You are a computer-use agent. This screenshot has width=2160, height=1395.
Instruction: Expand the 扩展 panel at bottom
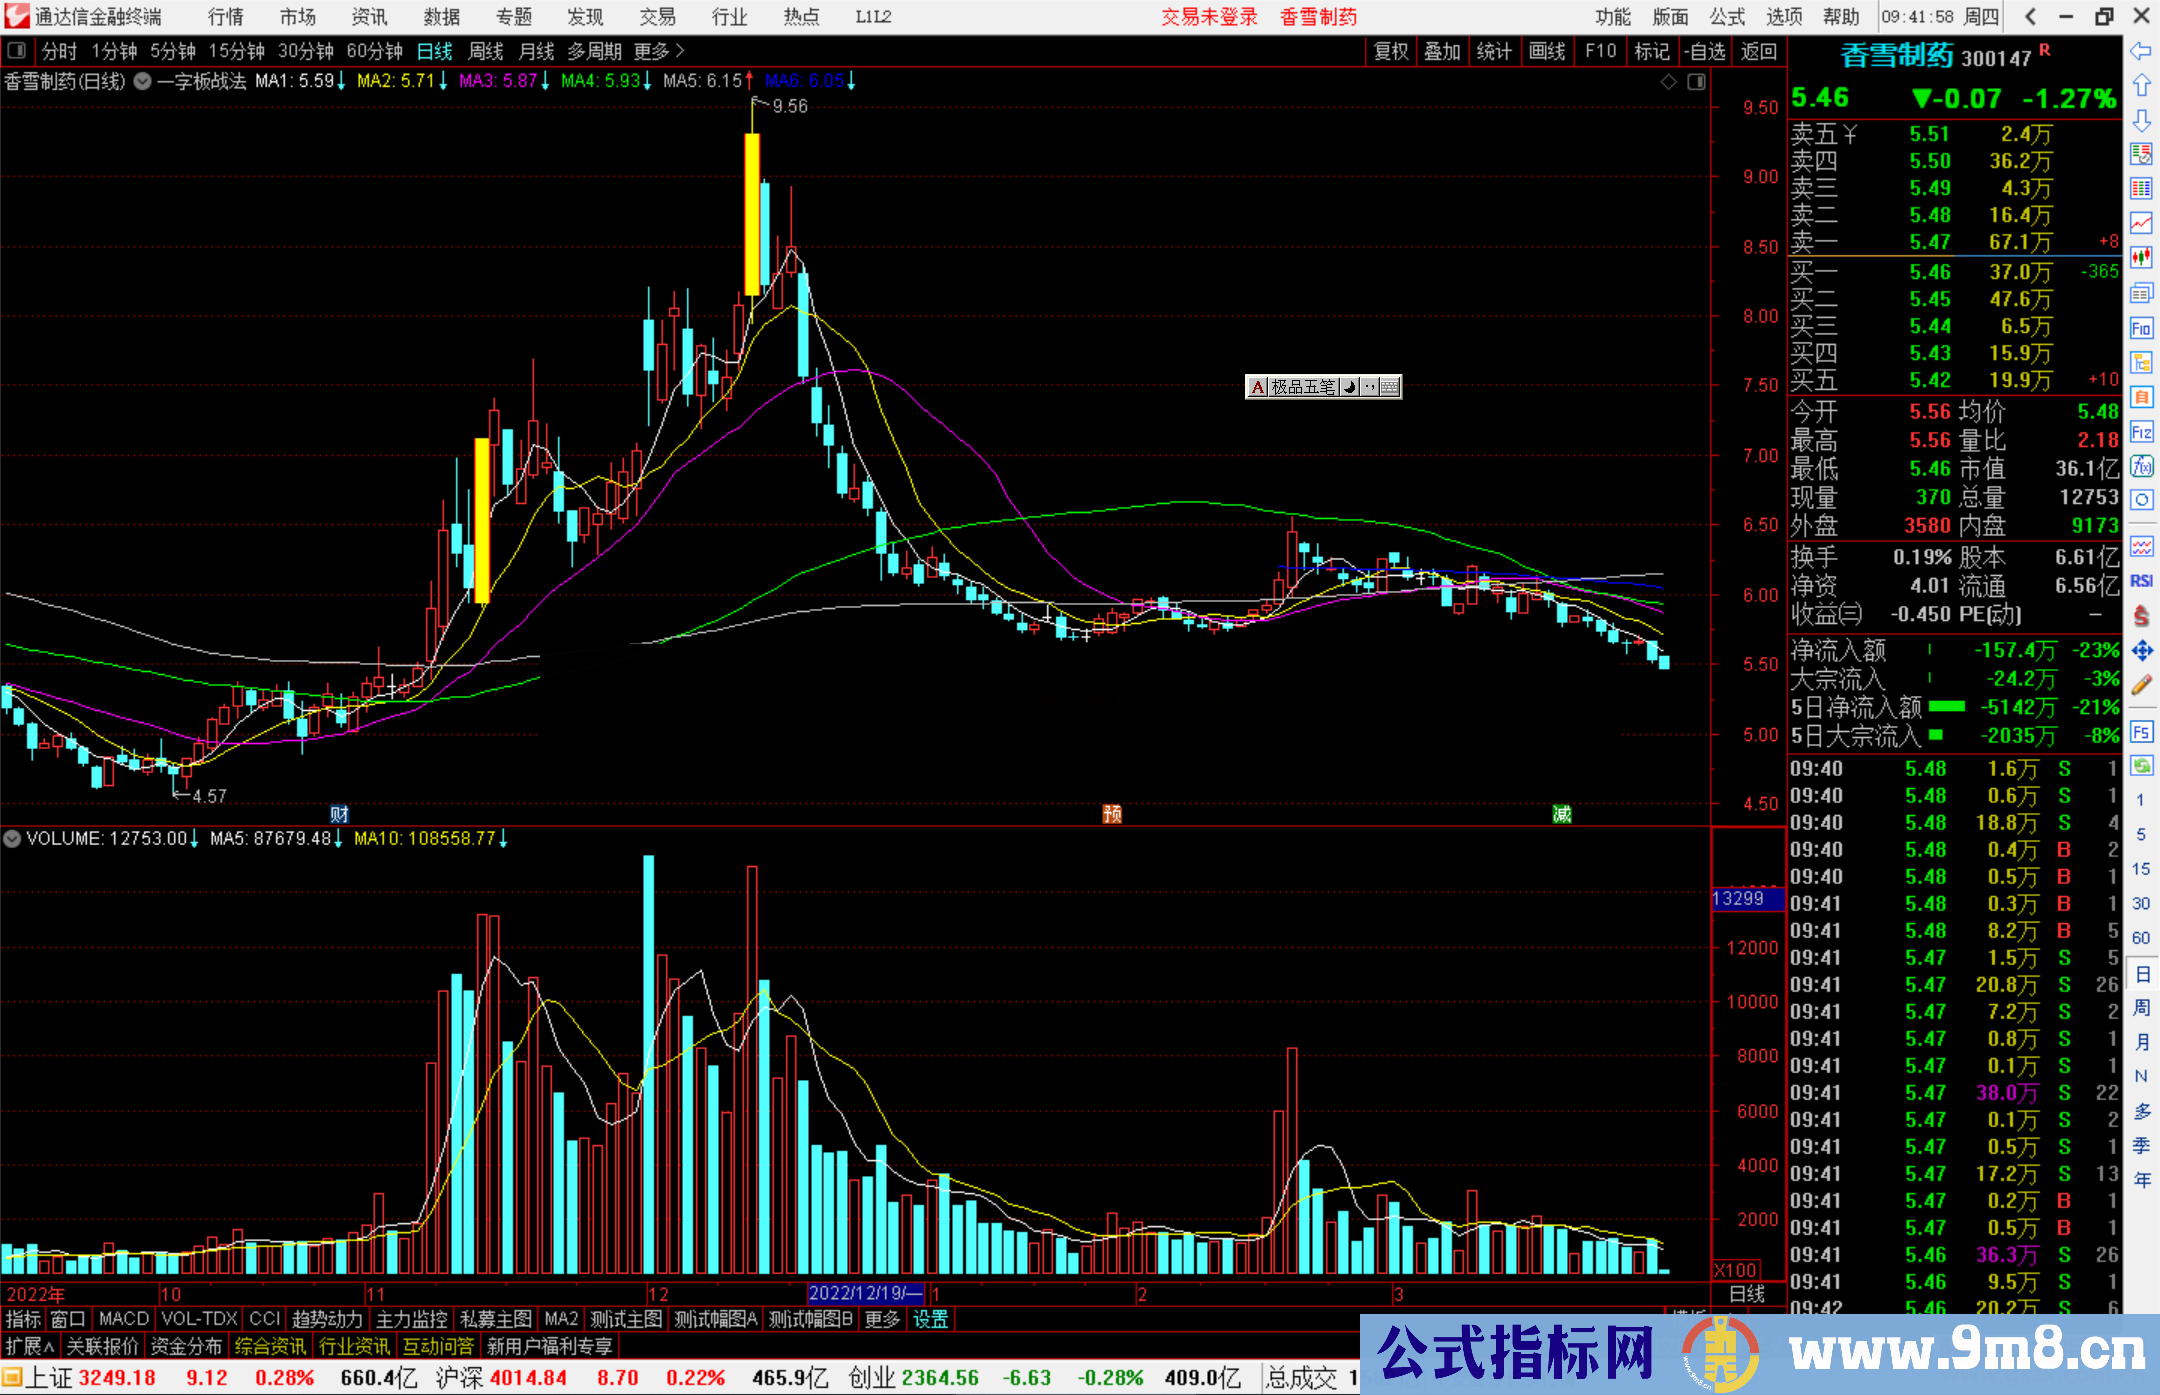pyautogui.click(x=30, y=1346)
